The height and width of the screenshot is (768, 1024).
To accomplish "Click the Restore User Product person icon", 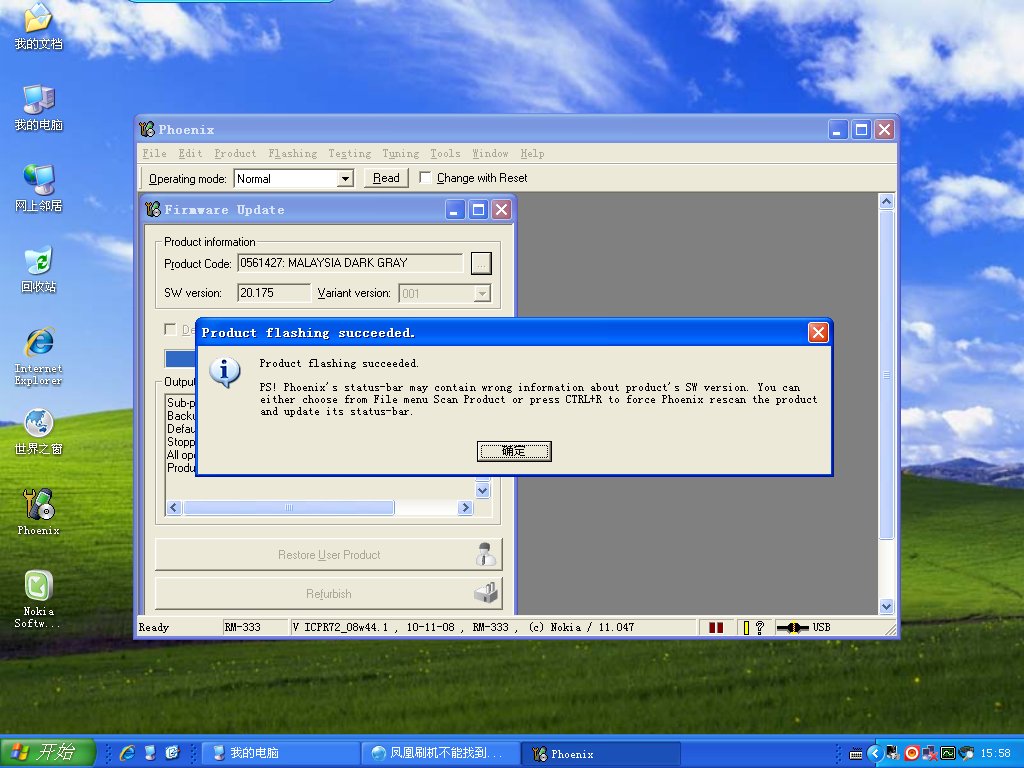I will [485, 554].
